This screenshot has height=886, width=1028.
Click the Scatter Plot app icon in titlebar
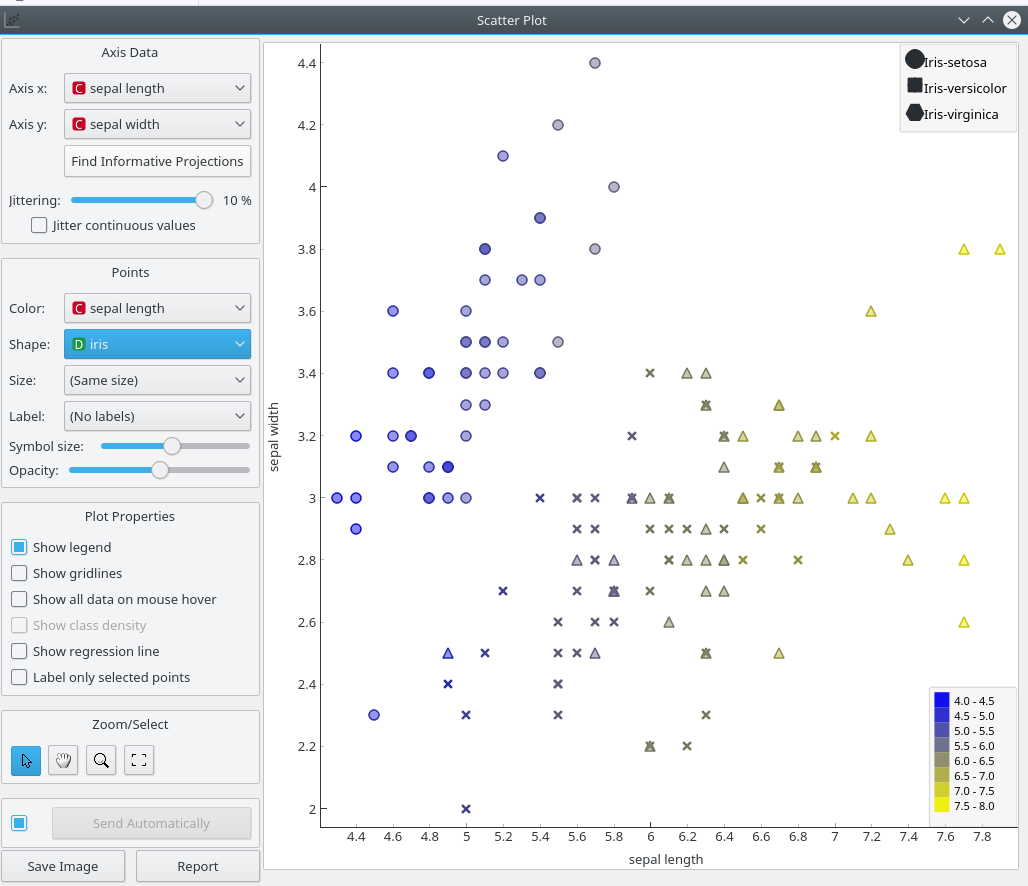click(11, 20)
